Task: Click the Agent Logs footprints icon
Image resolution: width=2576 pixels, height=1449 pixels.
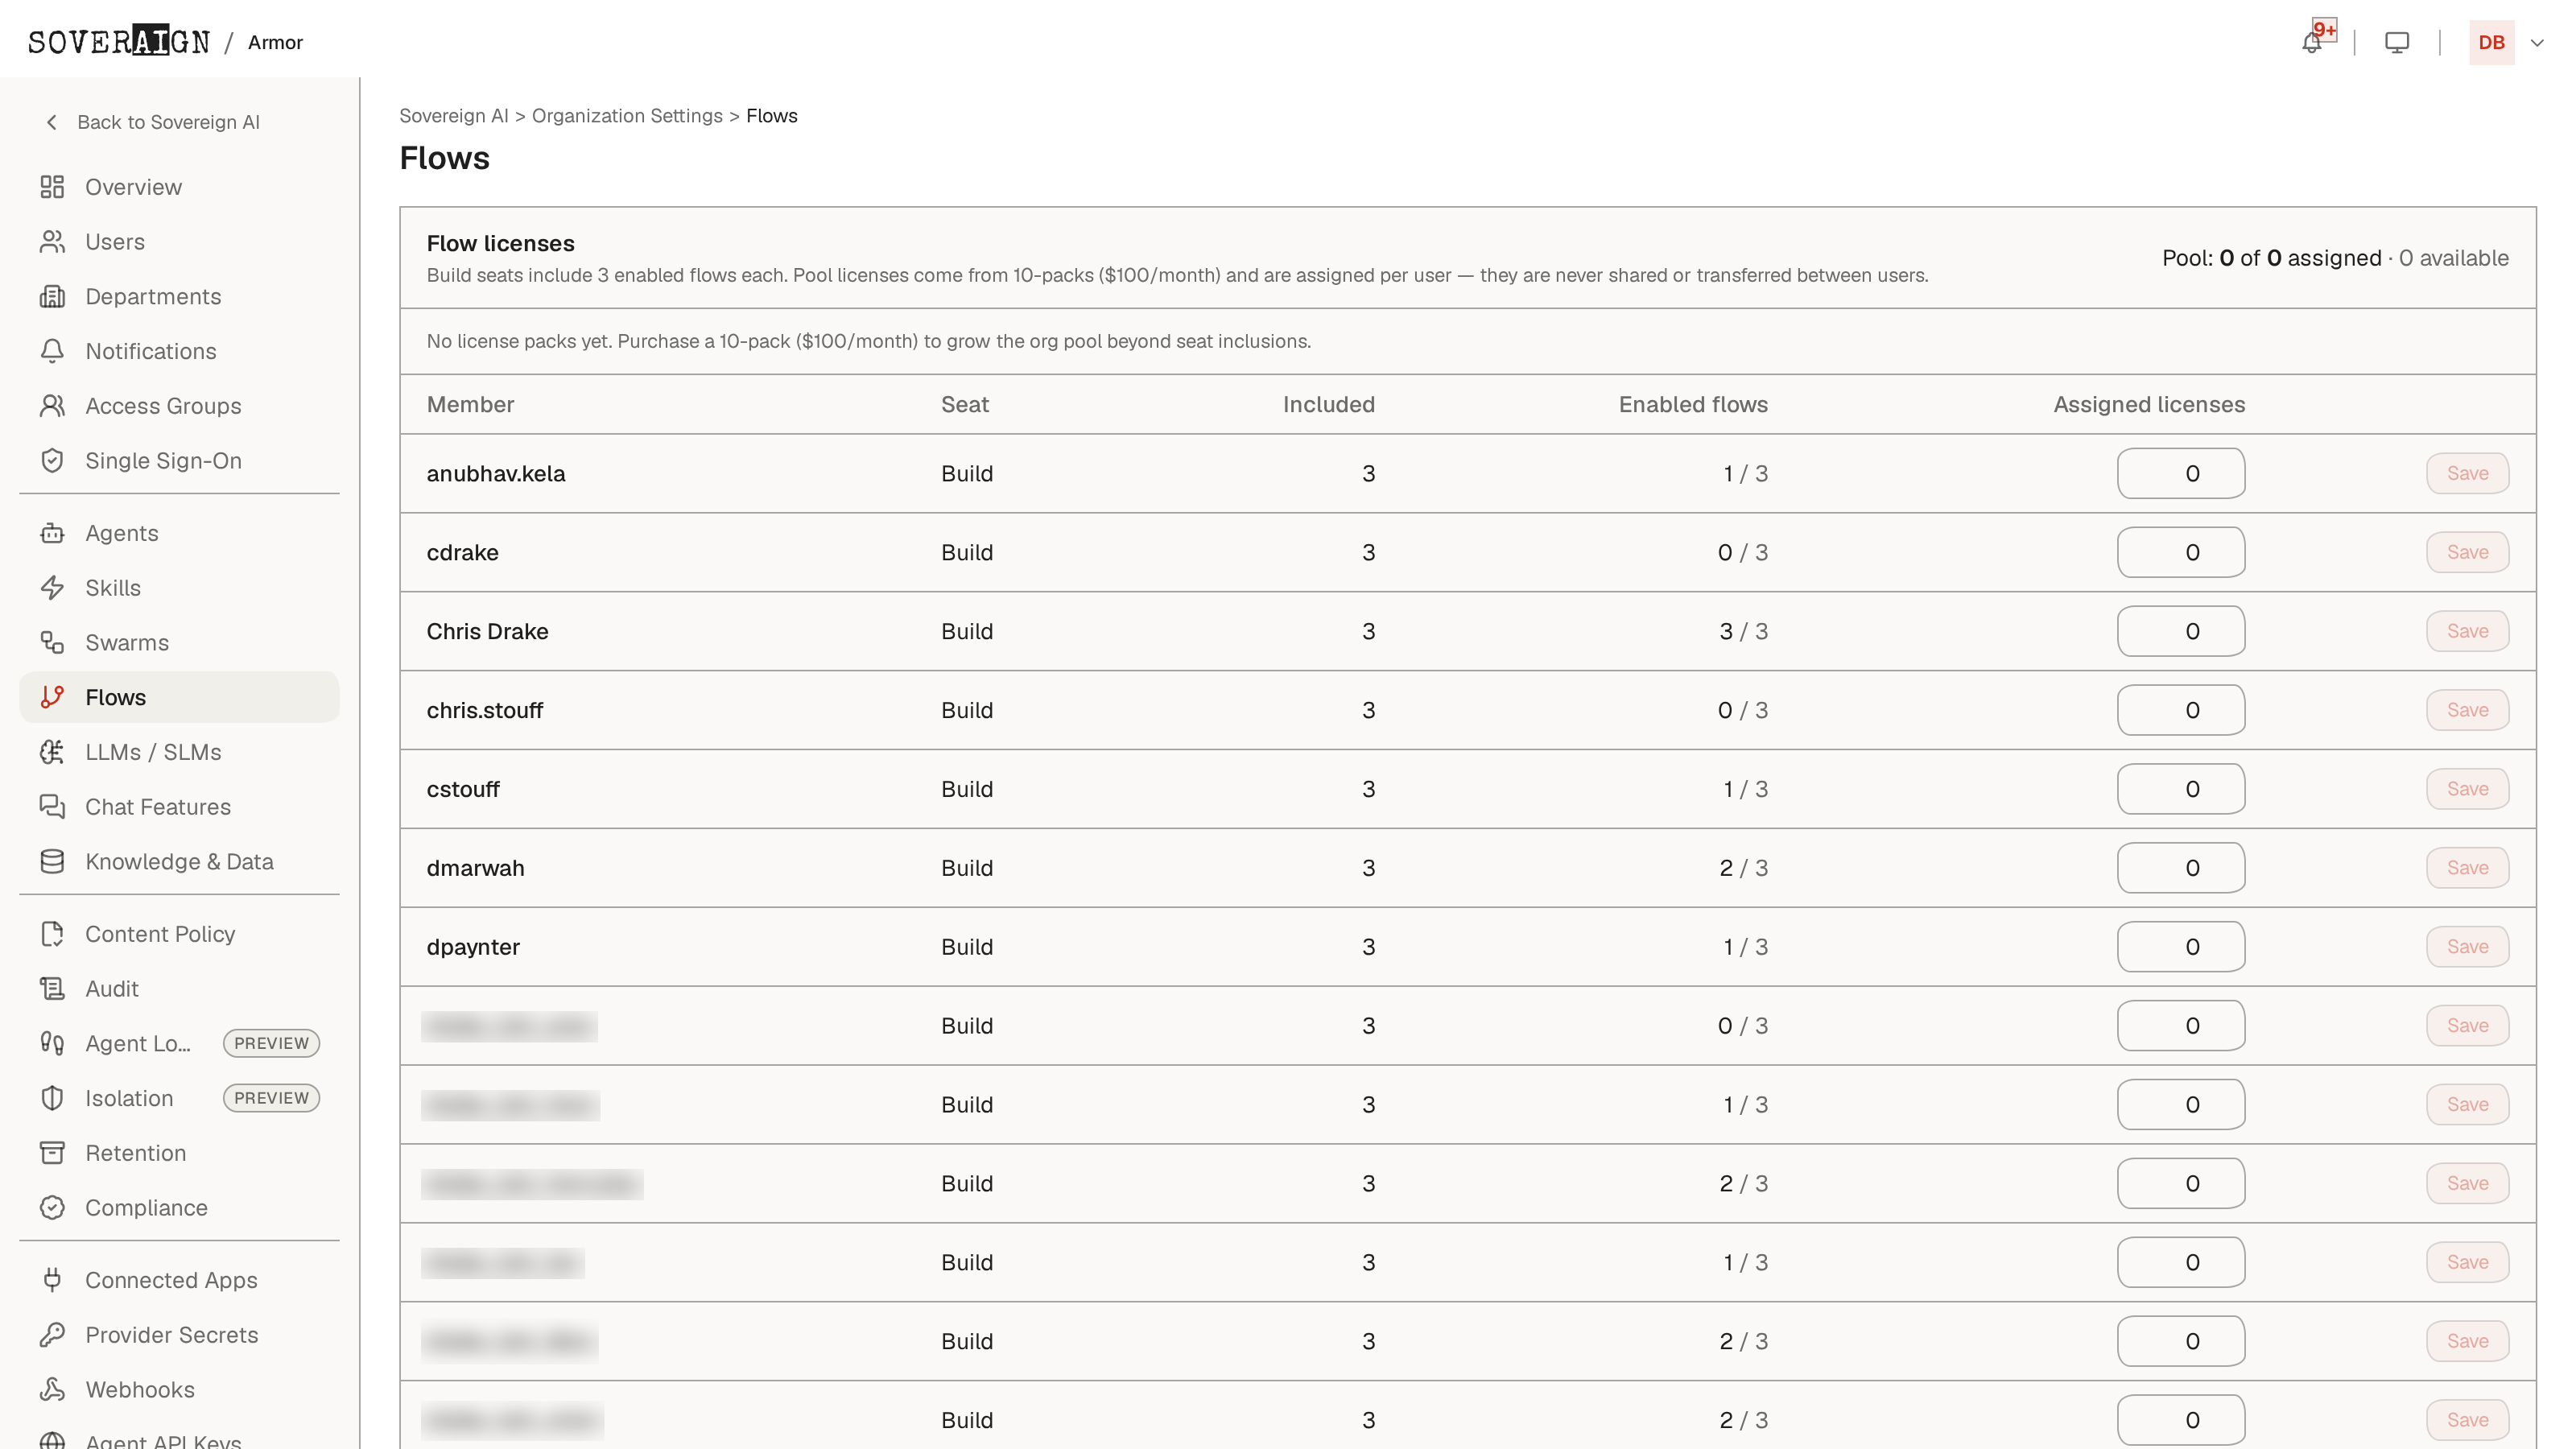Action: pyautogui.click(x=52, y=1044)
